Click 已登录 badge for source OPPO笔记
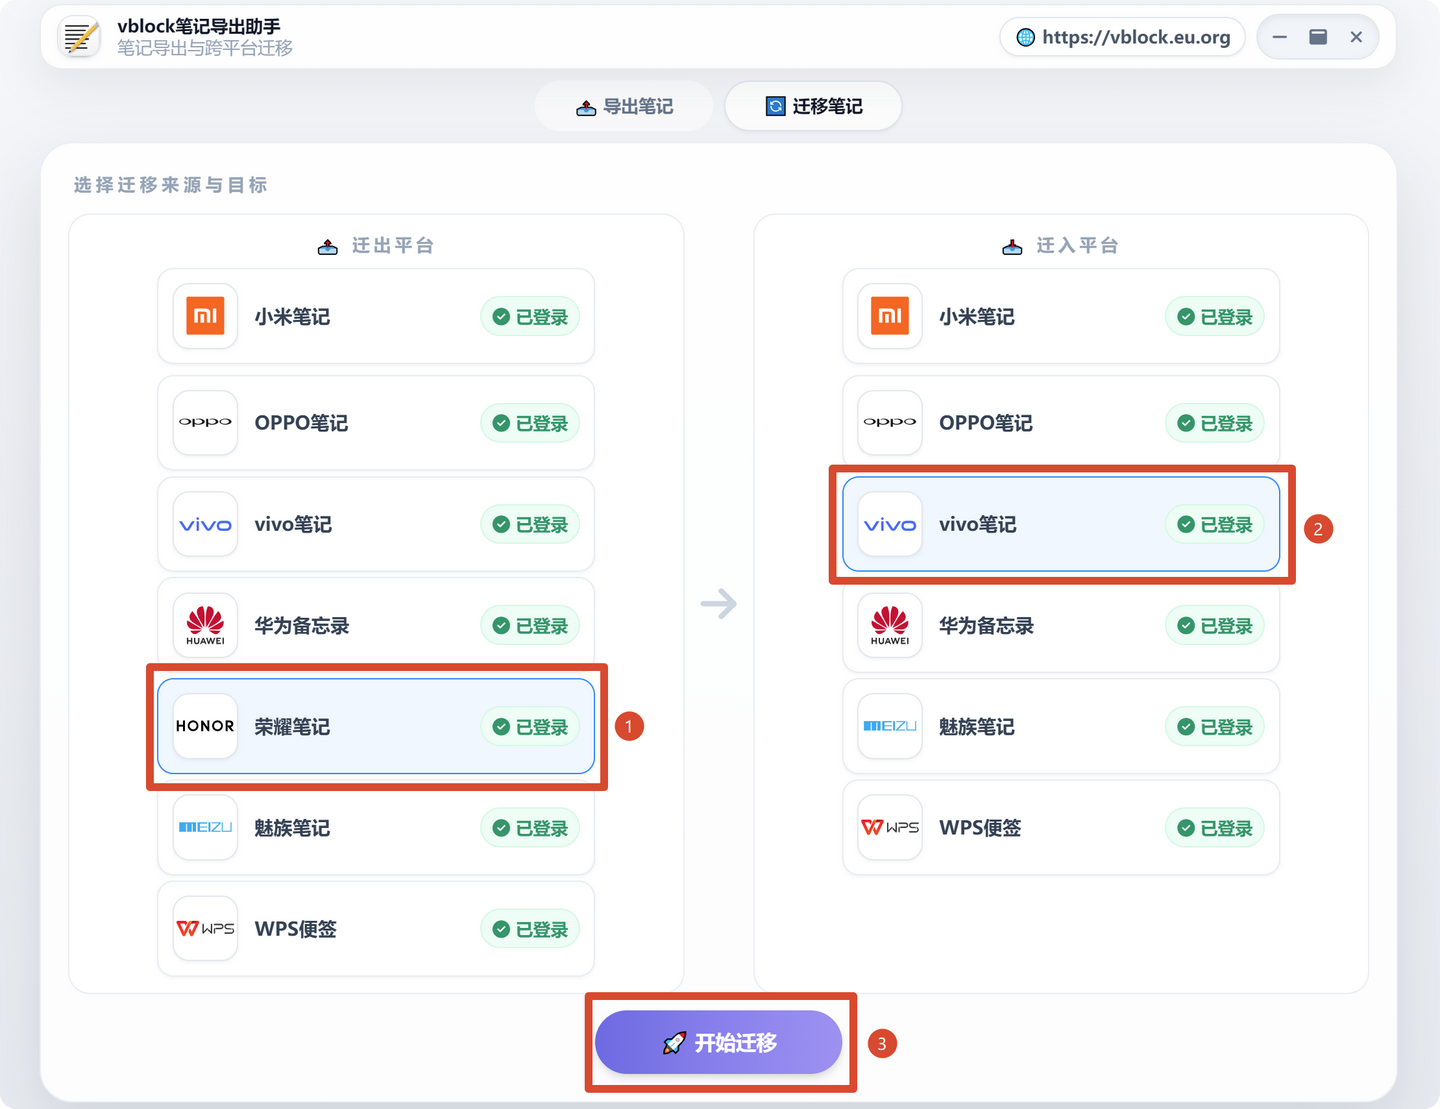Screen dimensions: 1440x1109 tap(530, 423)
